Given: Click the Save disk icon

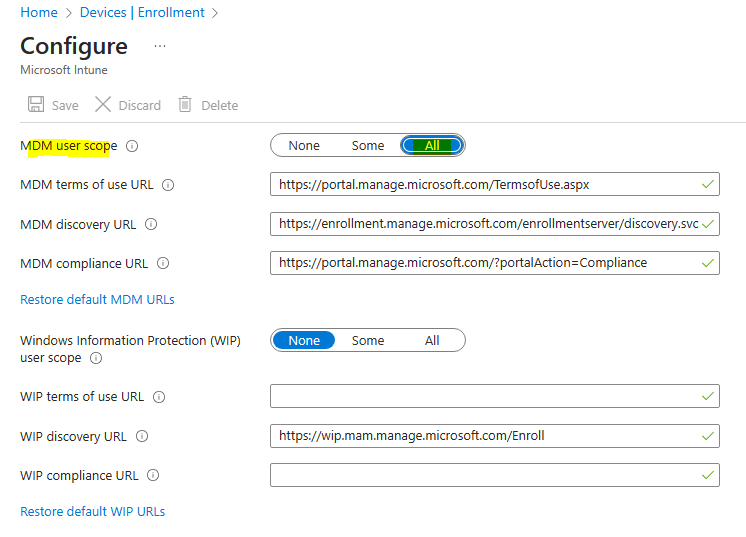Looking at the screenshot, I should pos(36,104).
